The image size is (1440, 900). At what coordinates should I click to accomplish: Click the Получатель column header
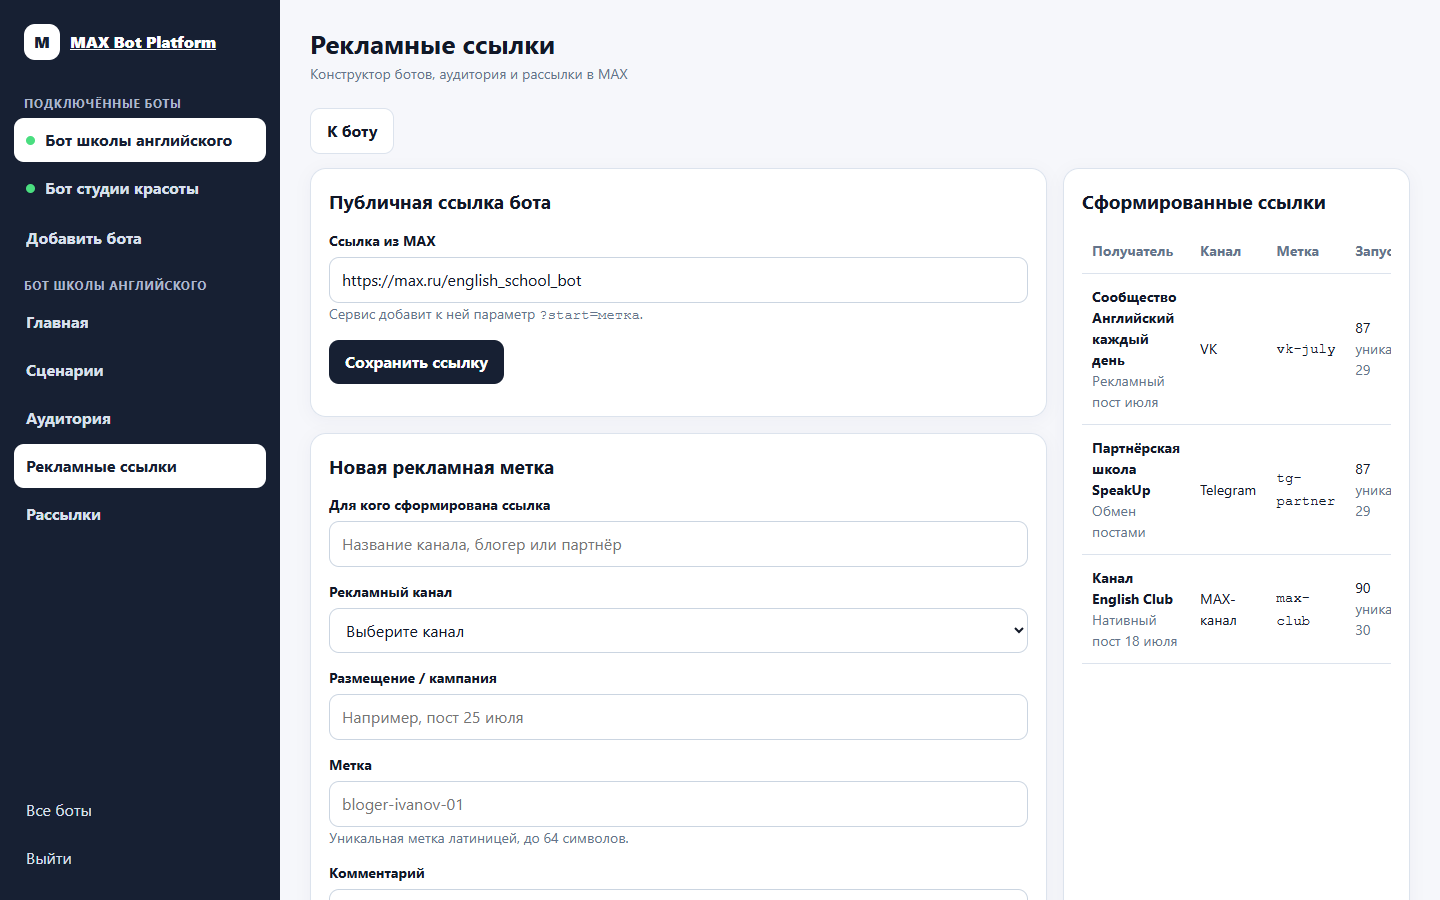(x=1132, y=251)
